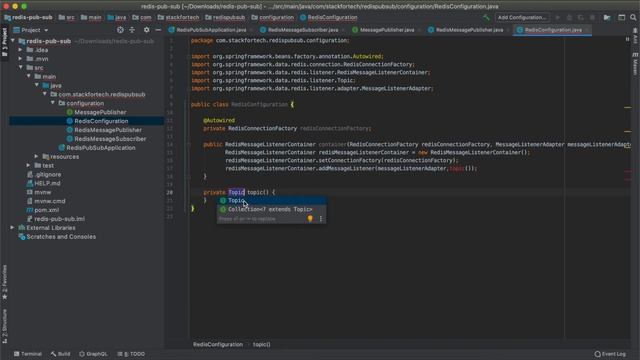
Task: Collapse the main folder
Action: pyautogui.click(x=29, y=76)
